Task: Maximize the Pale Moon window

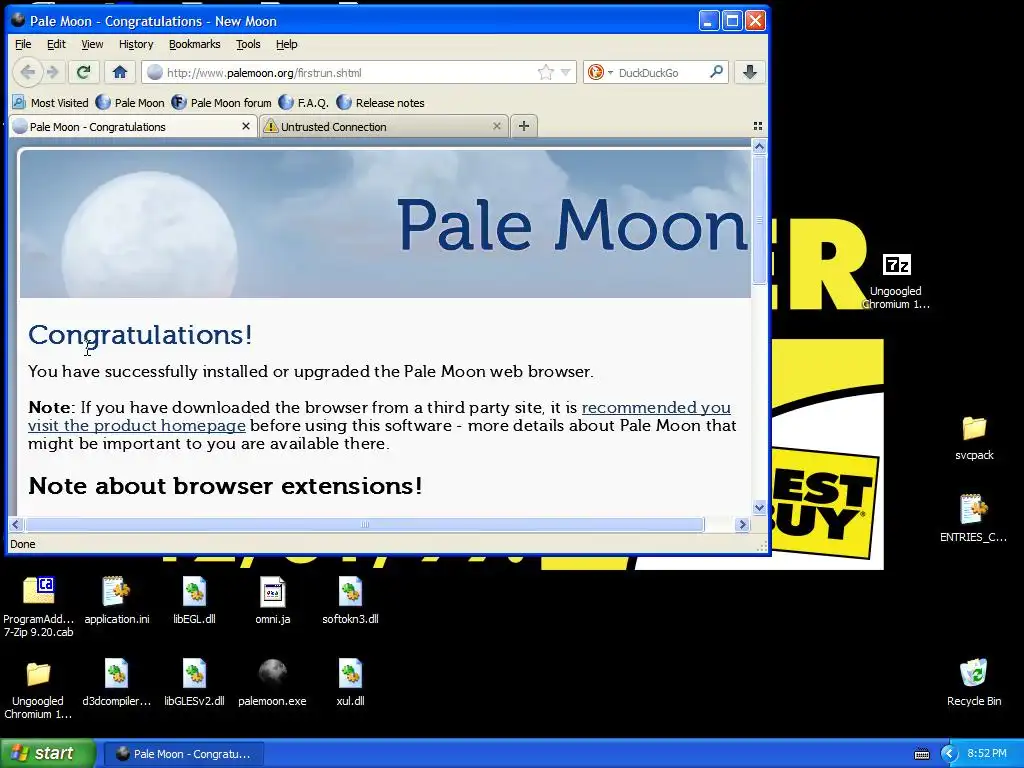Action: (x=732, y=20)
